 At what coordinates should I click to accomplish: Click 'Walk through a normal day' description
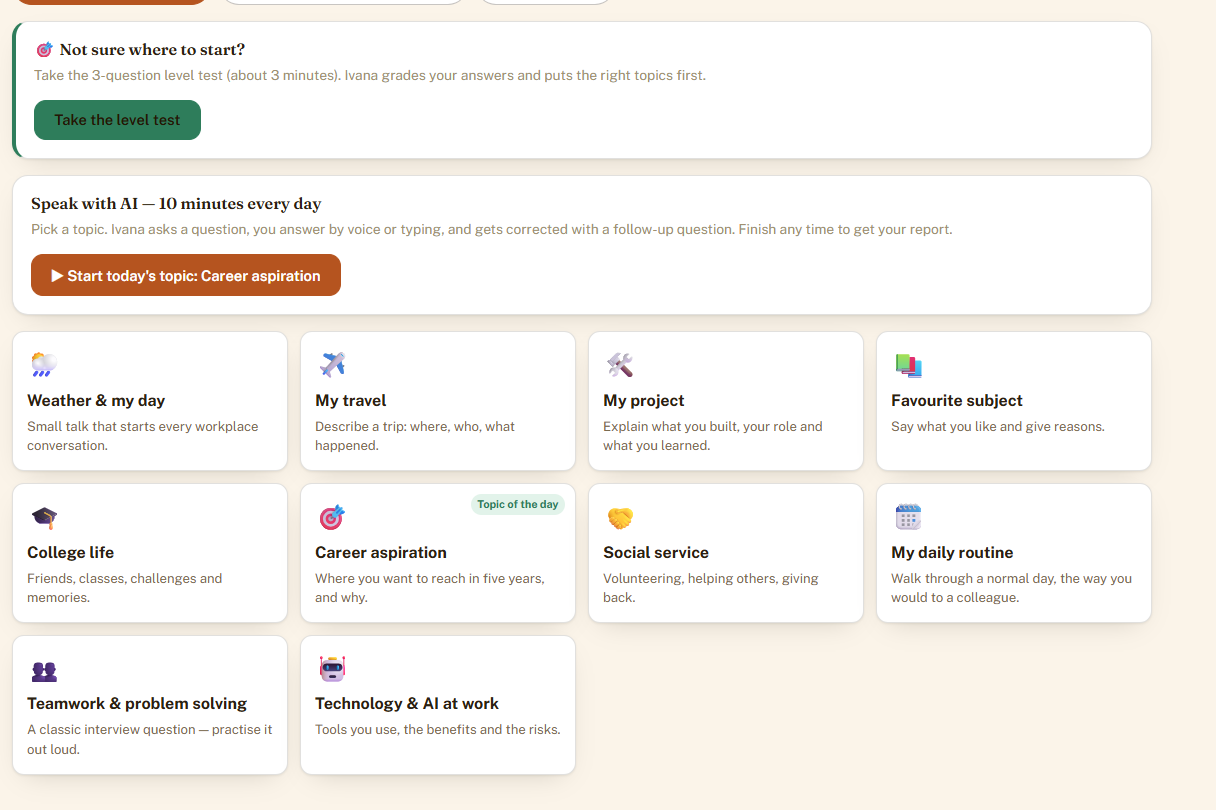[1012, 588]
